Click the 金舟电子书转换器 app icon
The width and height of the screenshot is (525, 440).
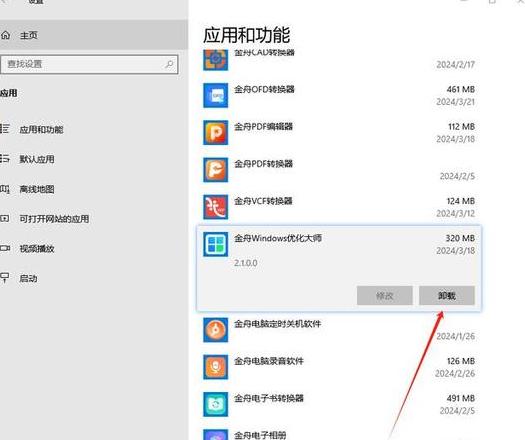pyautogui.click(x=216, y=404)
